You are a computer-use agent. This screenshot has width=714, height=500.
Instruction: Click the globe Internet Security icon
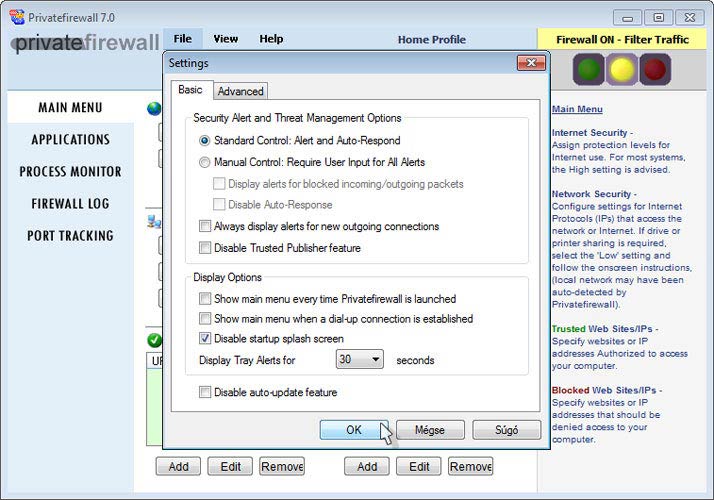[x=154, y=109]
